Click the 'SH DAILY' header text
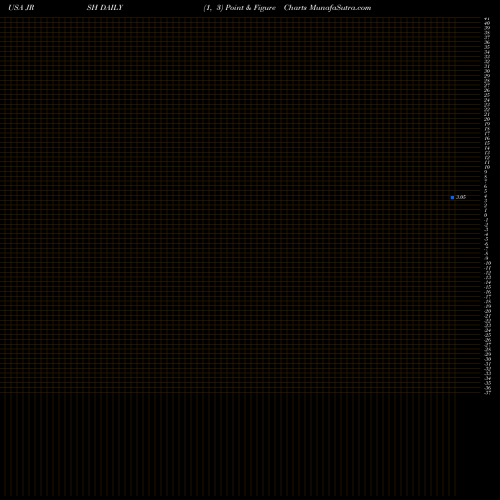This screenshot has height=500, width=500. [x=105, y=8]
